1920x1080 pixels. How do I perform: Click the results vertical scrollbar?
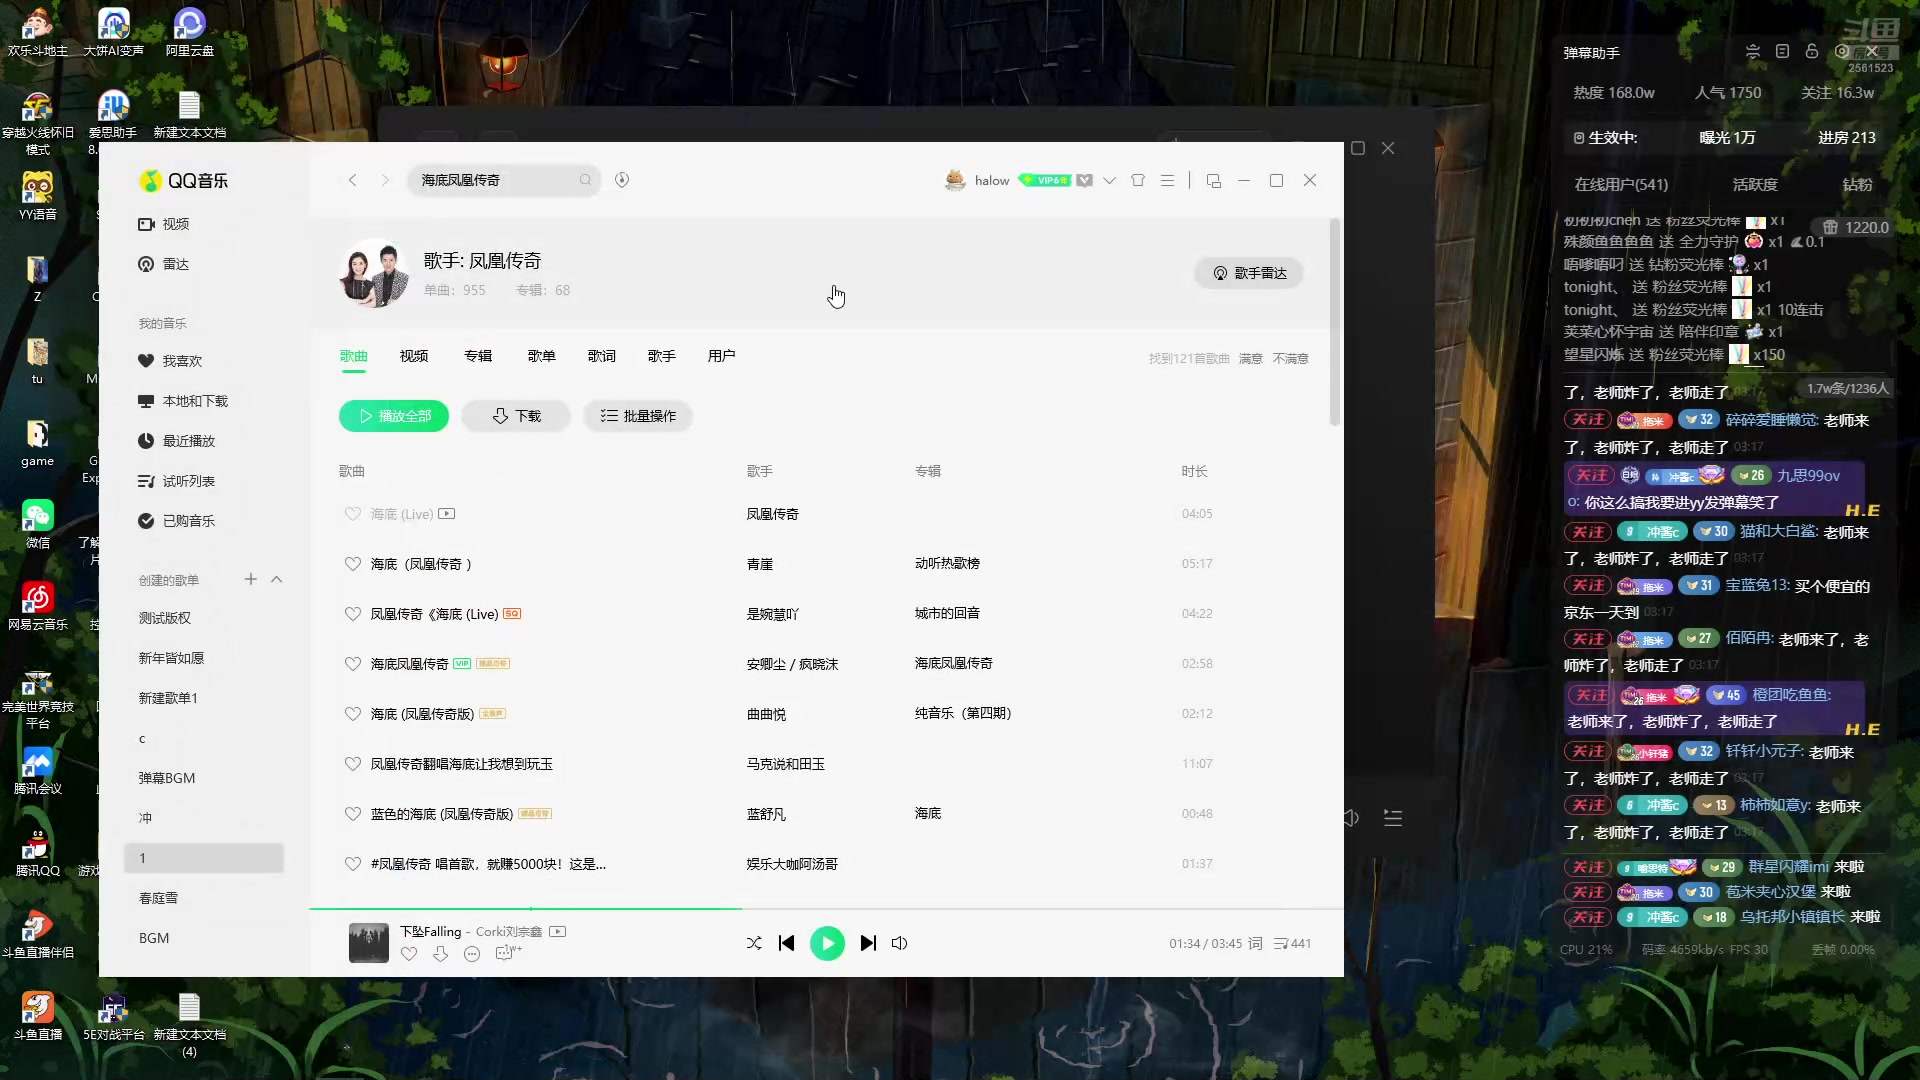(1335, 322)
